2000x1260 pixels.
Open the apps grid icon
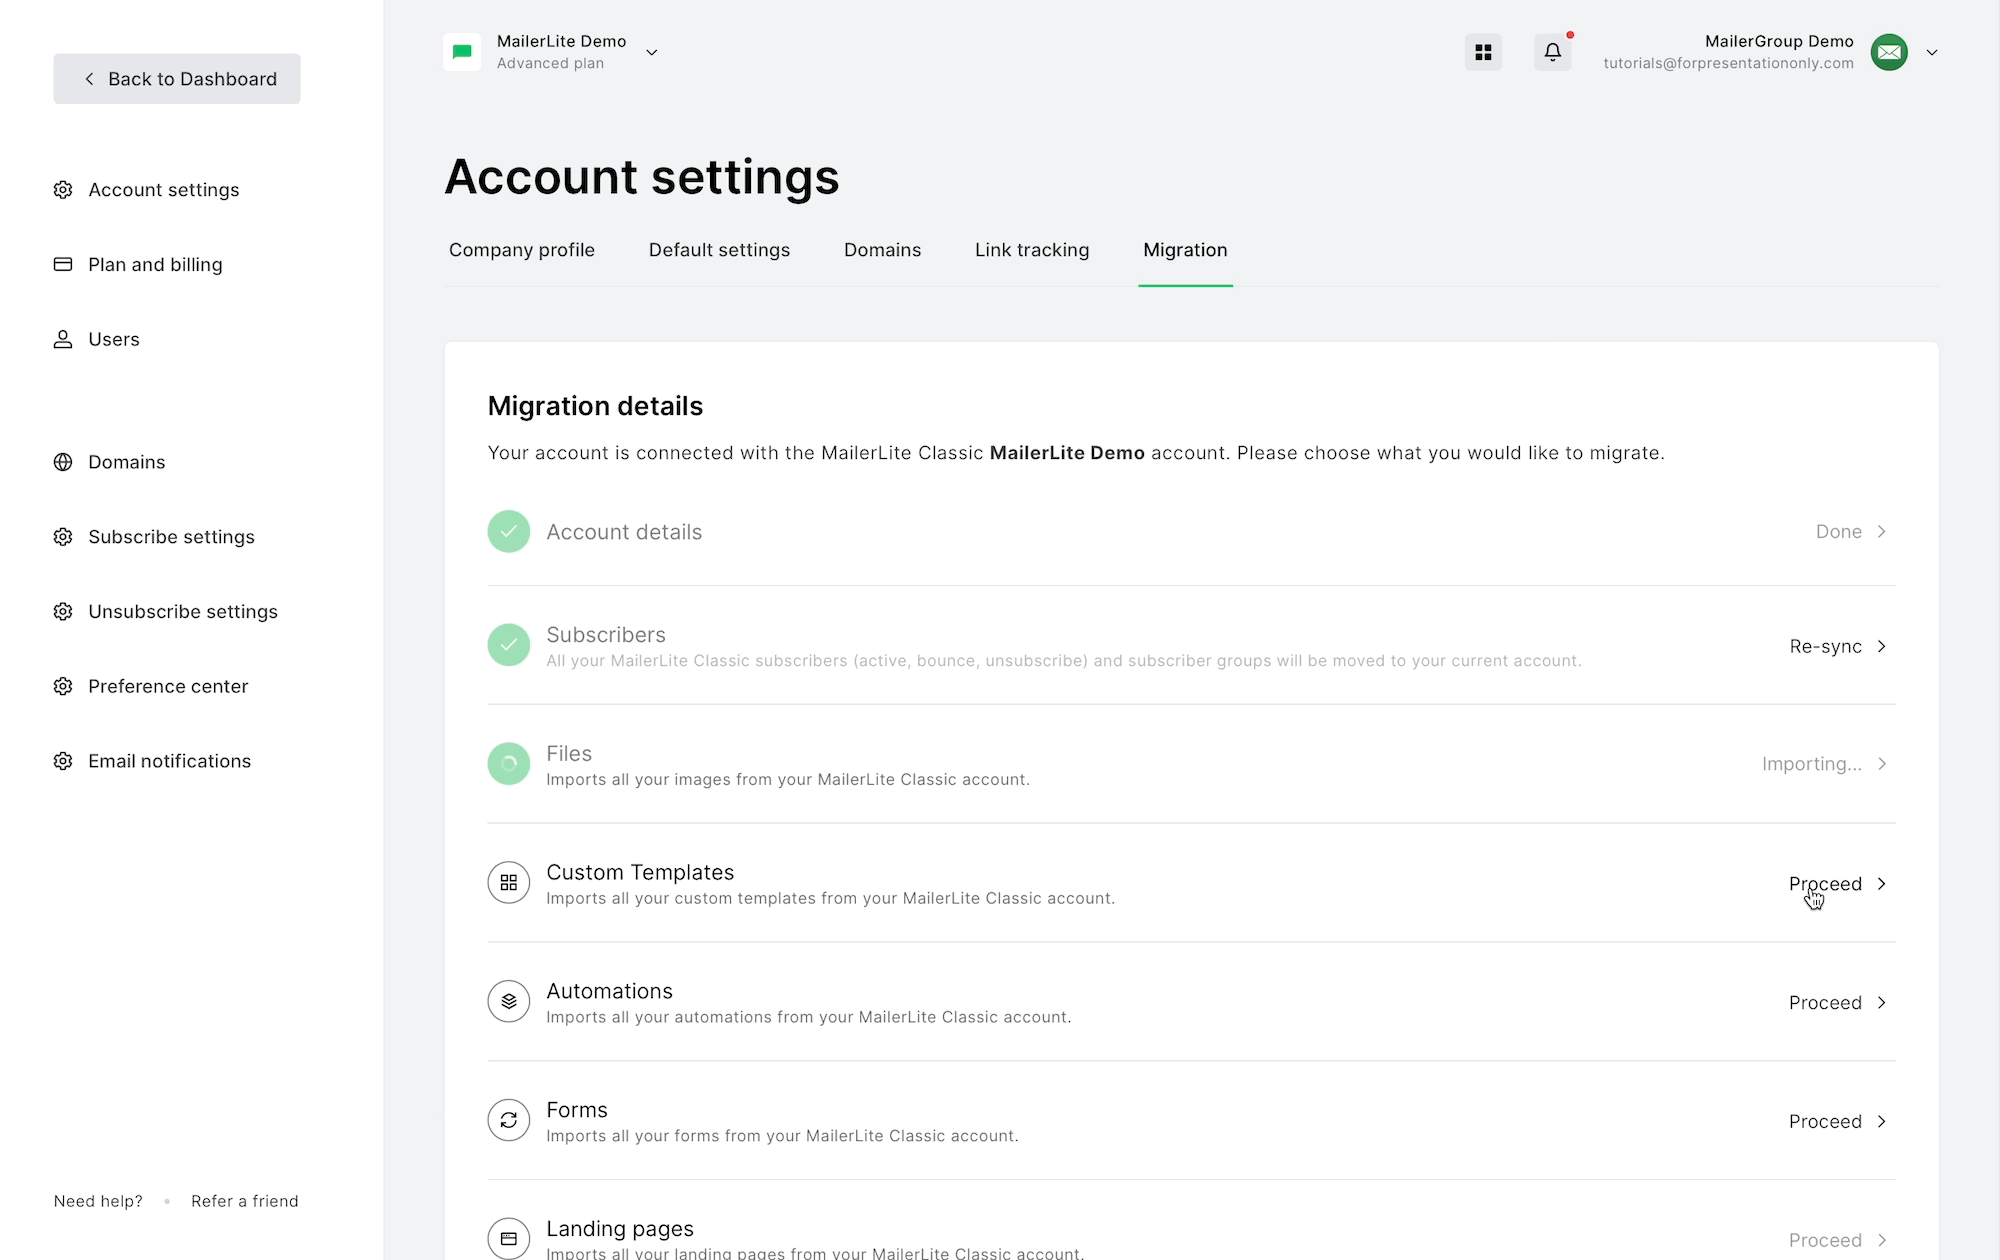pyautogui.click(x=1483, y=52)
